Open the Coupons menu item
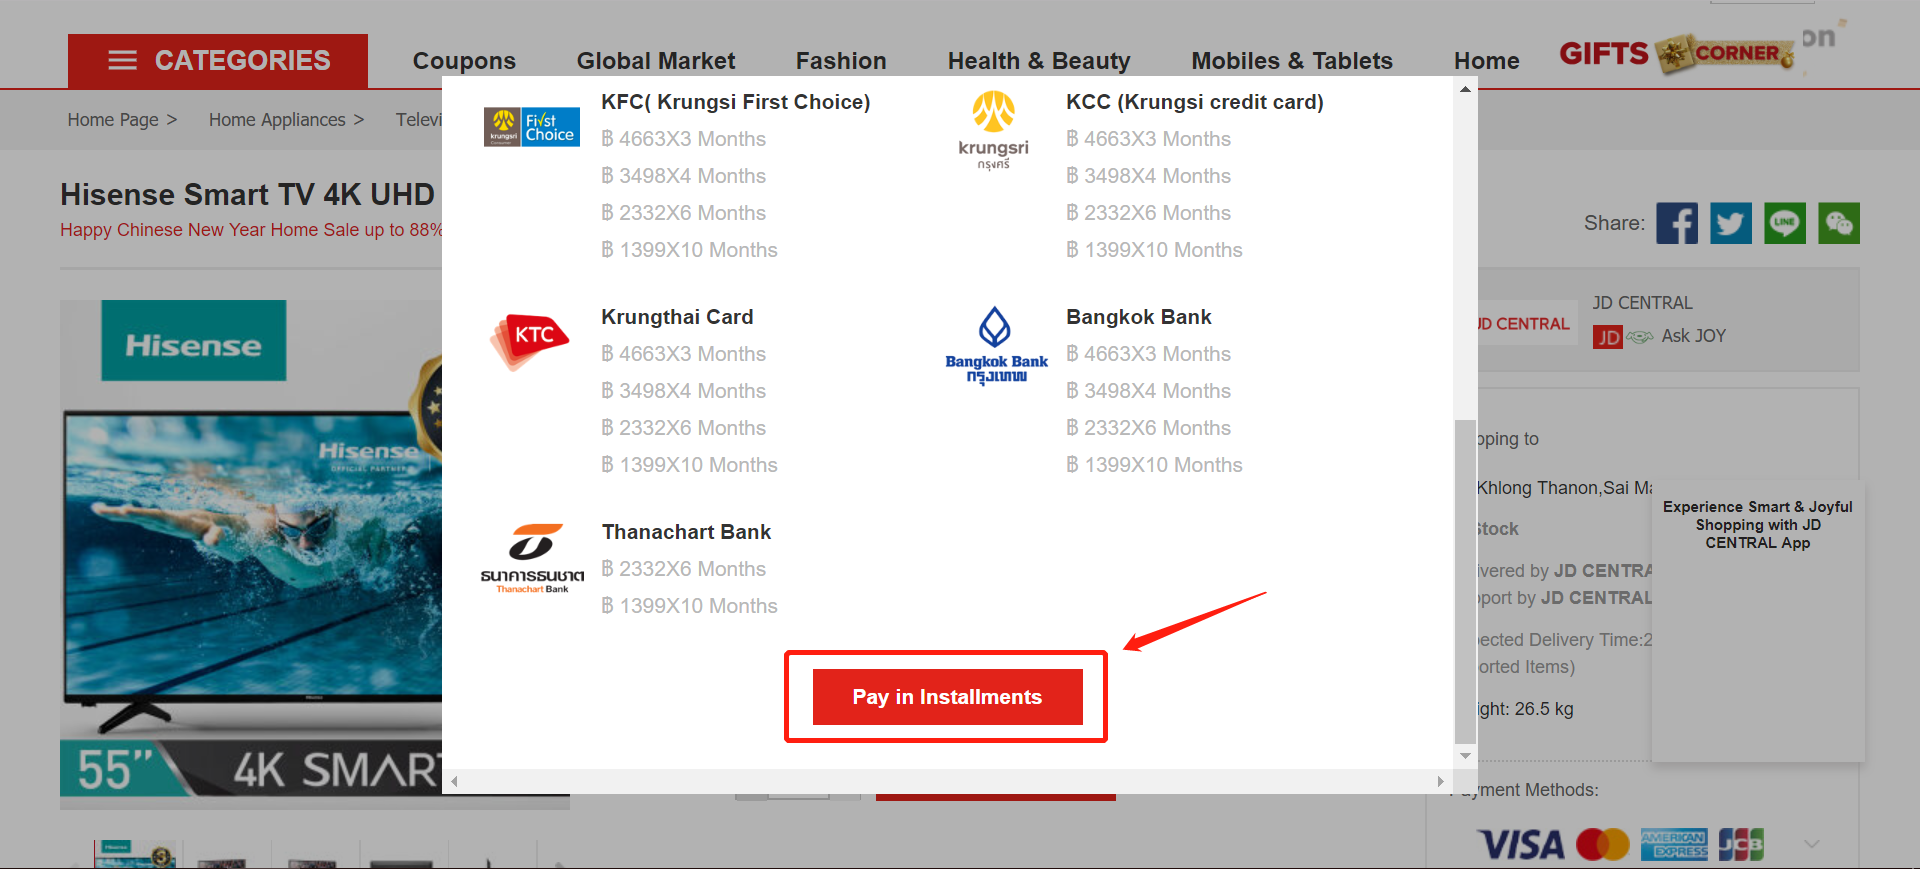Screen dimensions: 1920x869 [464, 61]
